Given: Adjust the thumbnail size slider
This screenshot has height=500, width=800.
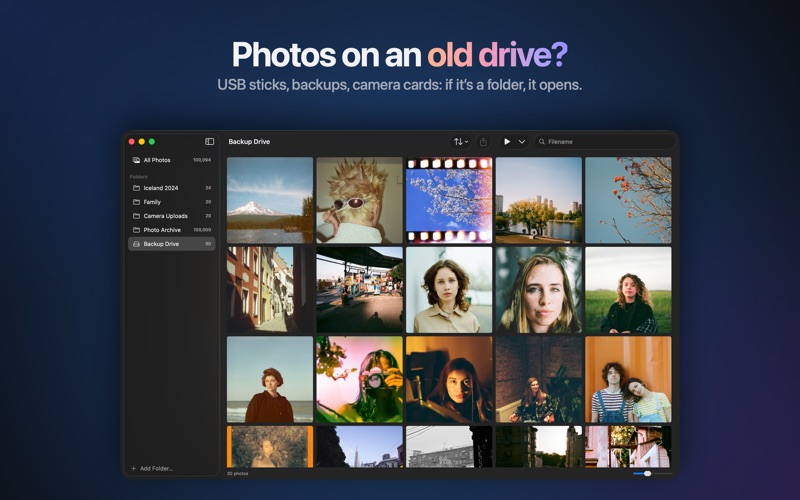Looking at the screenshot, I should [653, 474].
